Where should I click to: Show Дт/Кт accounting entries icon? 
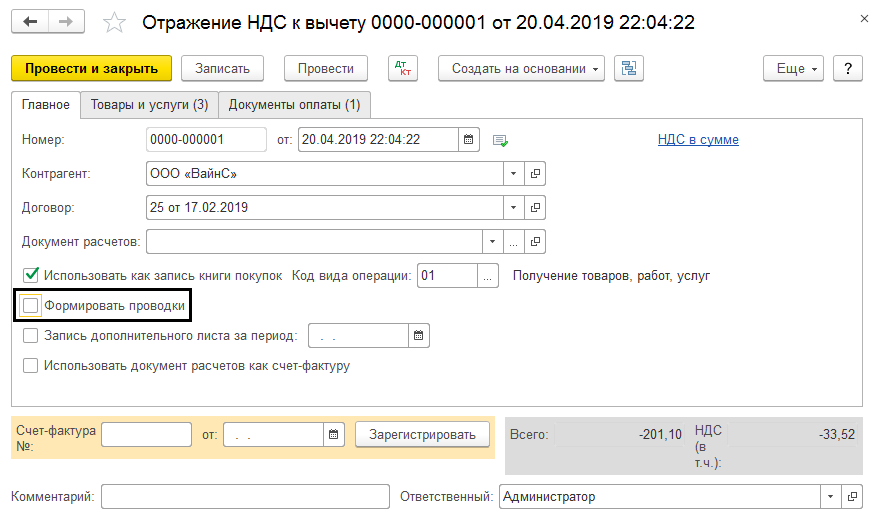(405, 69)
